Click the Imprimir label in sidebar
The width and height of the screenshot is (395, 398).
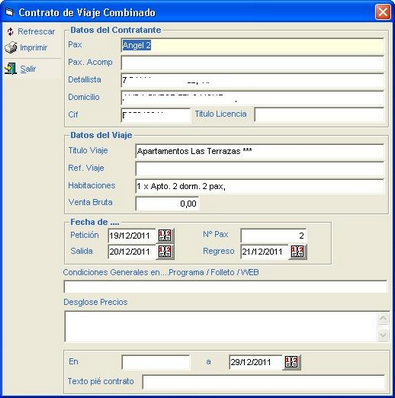pyautogui.click(x=33, y=48)
